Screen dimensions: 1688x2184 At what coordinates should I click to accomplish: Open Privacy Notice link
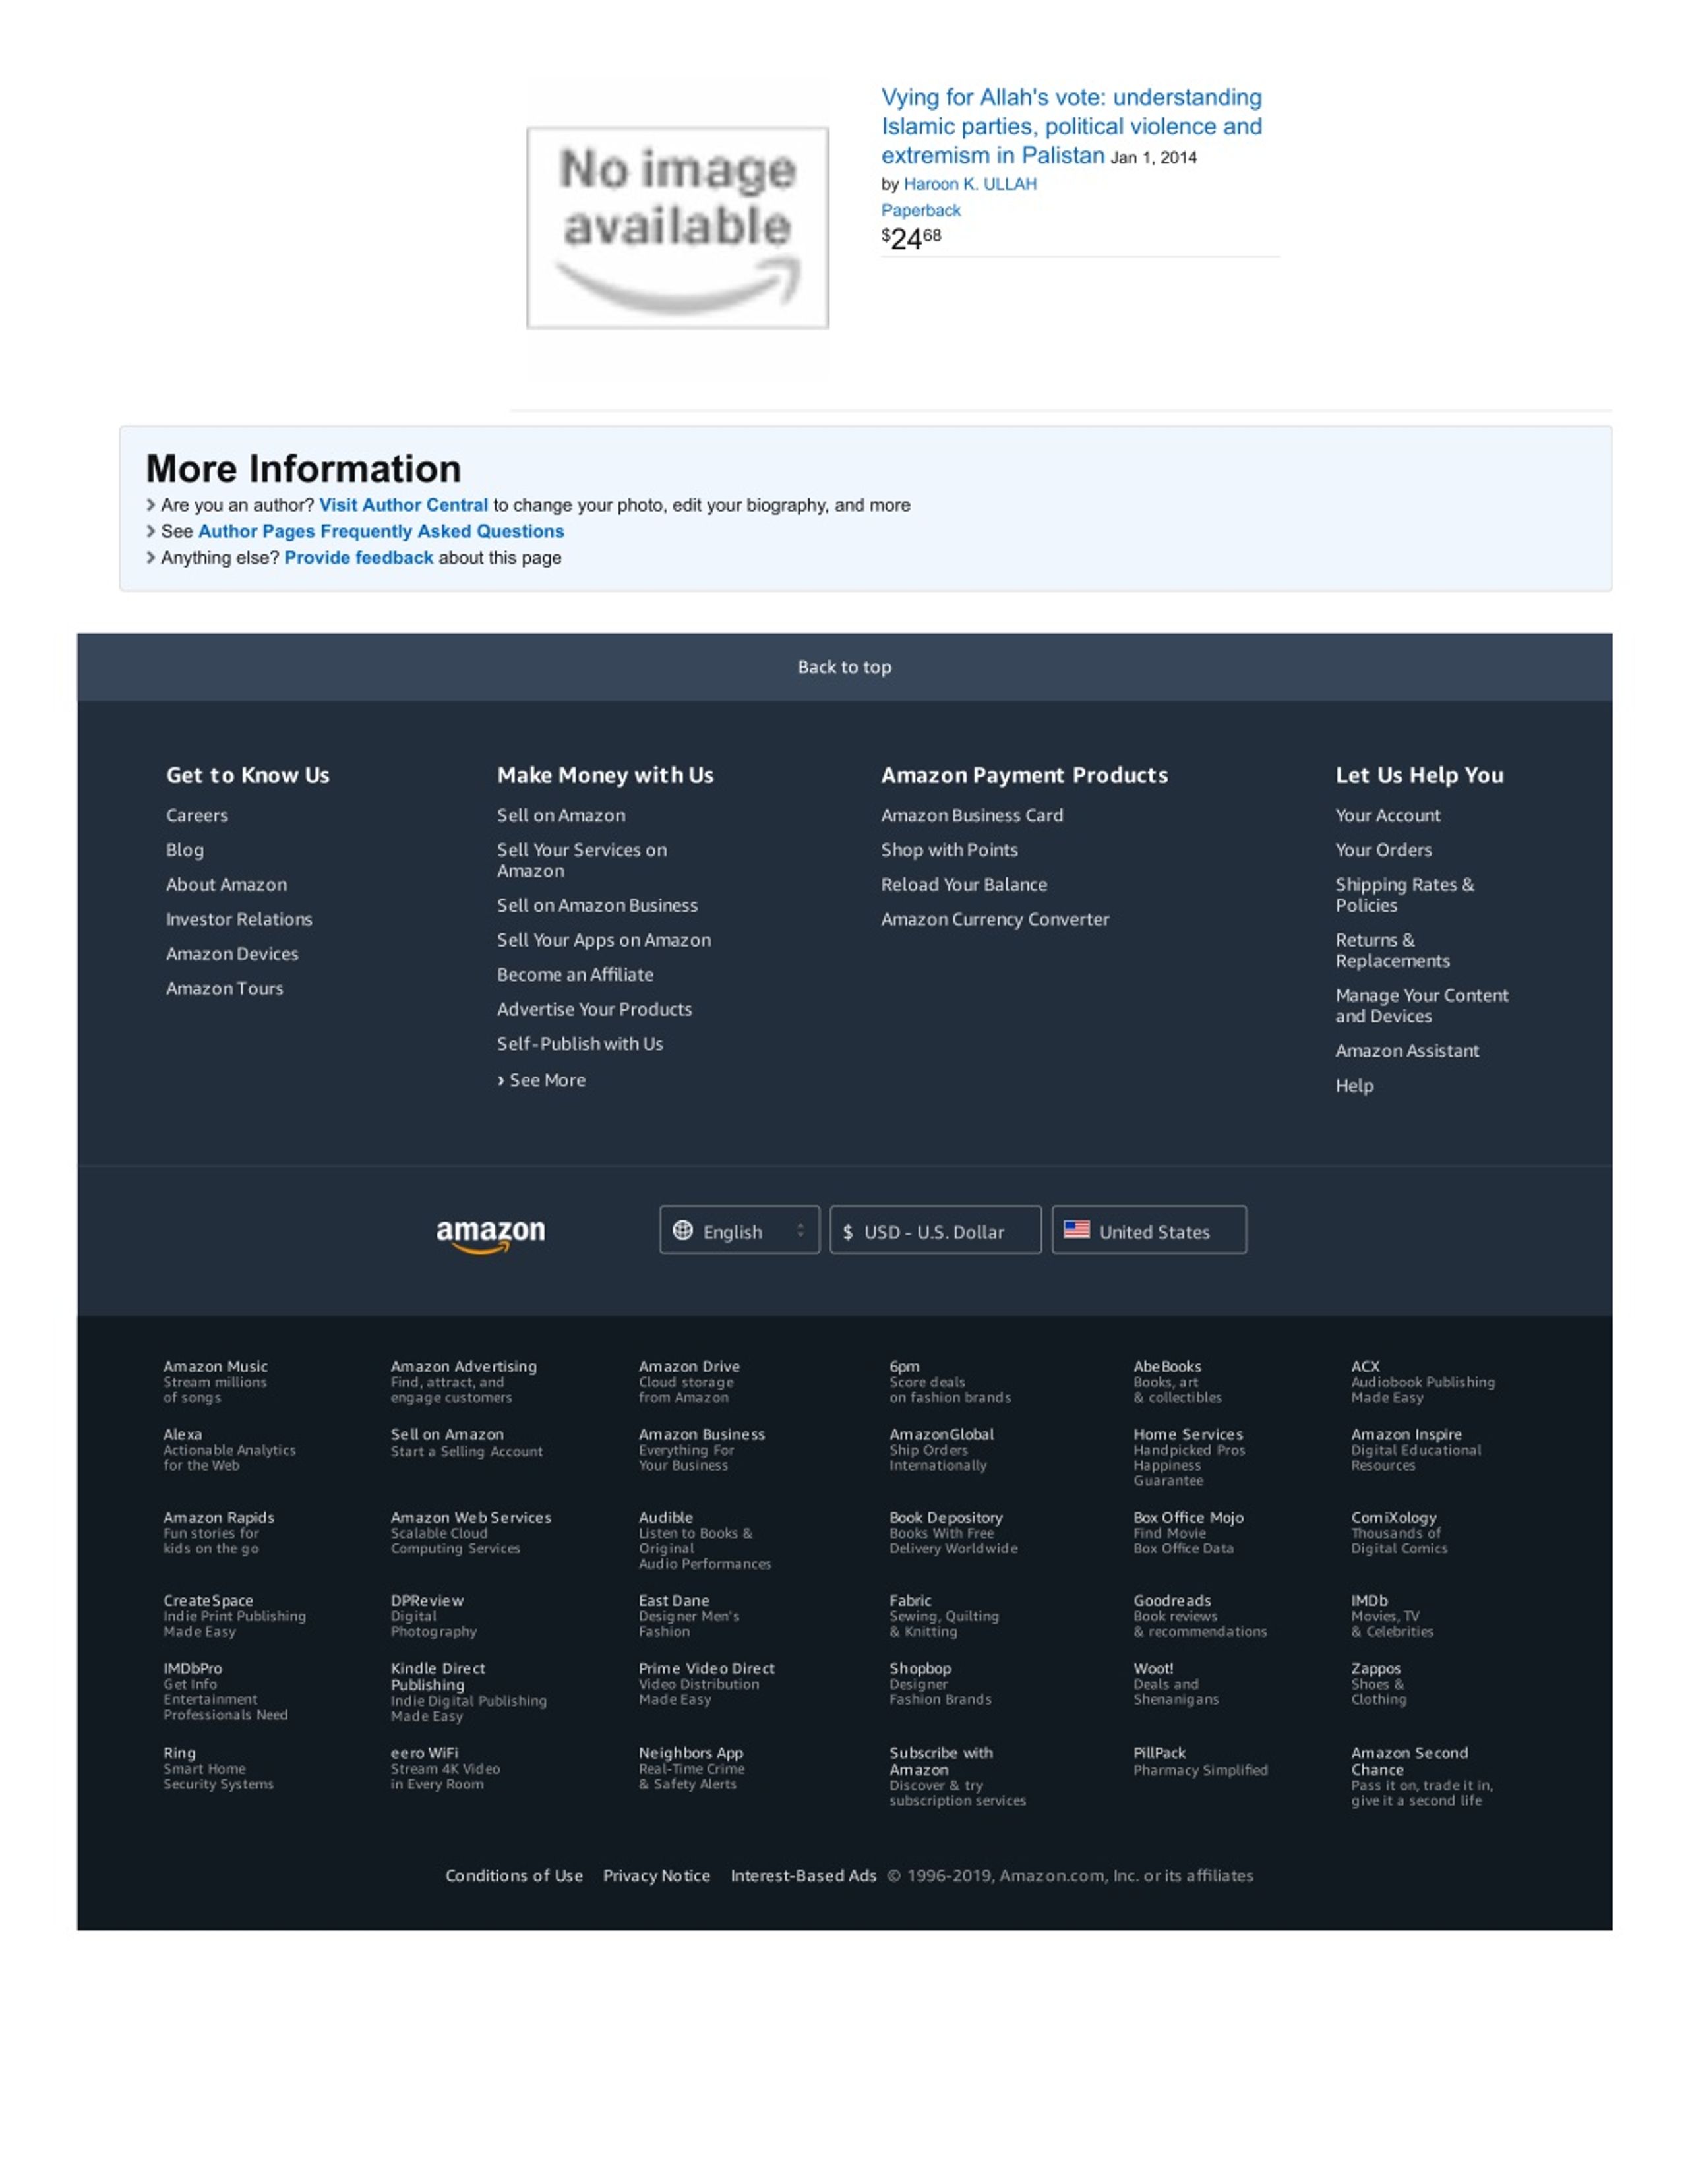coord(656,1875)
